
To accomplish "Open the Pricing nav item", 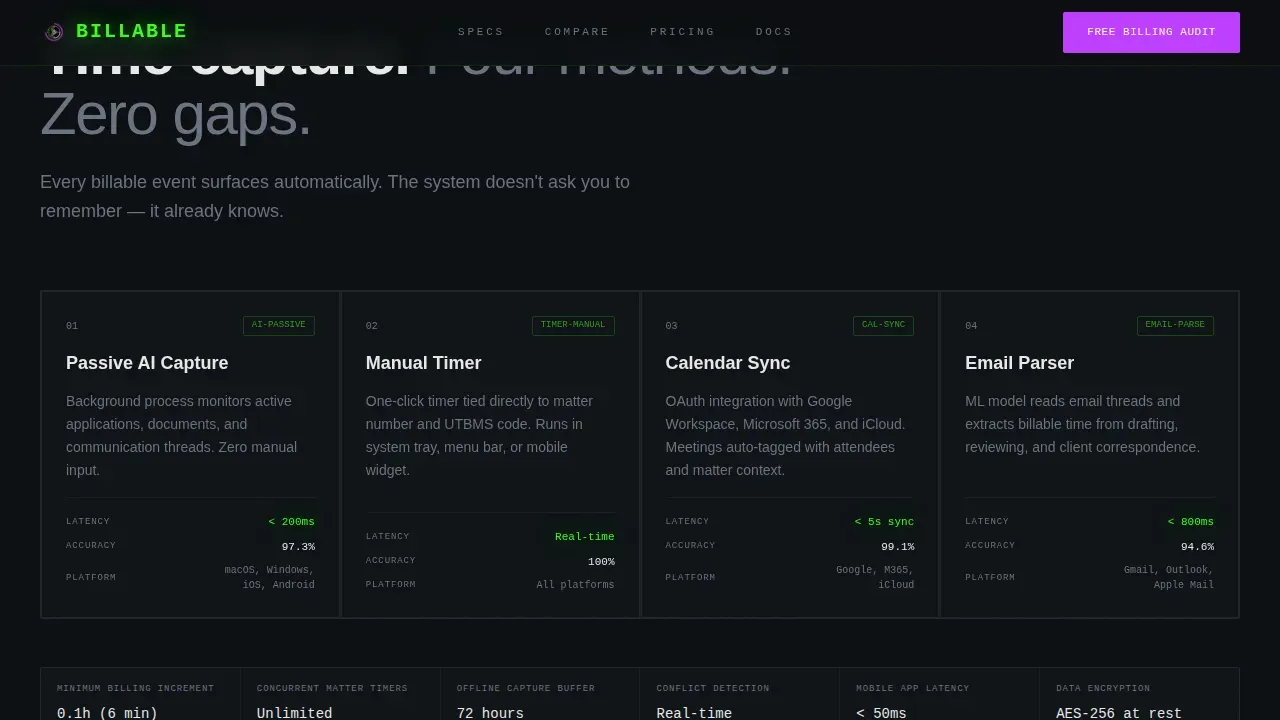I will [x=683, y=32].
